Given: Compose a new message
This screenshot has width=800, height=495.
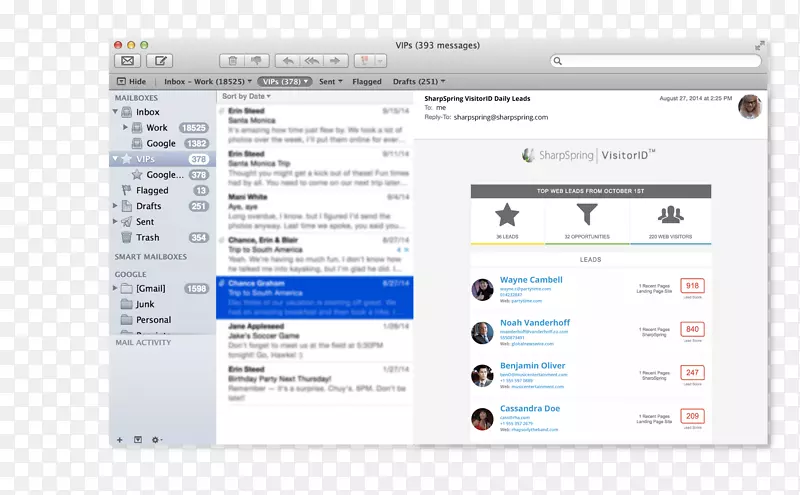Looking at the screenshot, I should (158, 61).
